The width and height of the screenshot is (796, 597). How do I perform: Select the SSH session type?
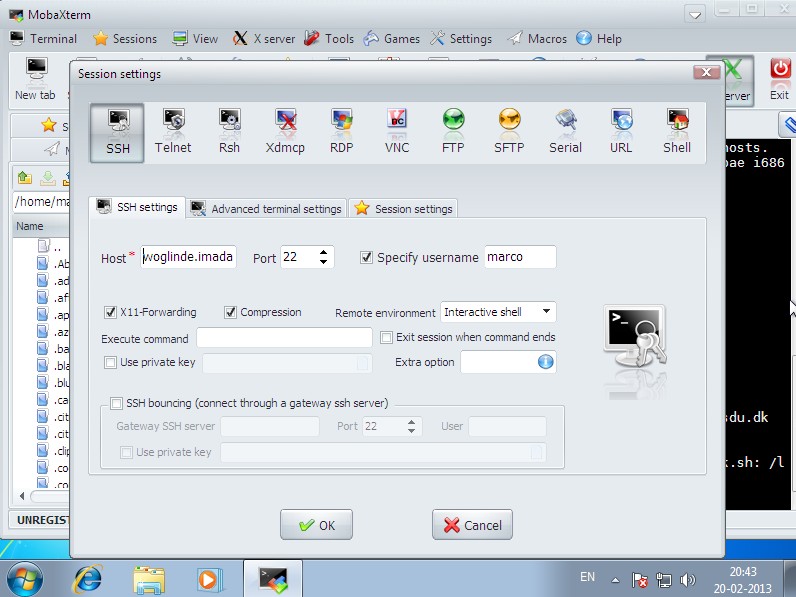point(117,133)
